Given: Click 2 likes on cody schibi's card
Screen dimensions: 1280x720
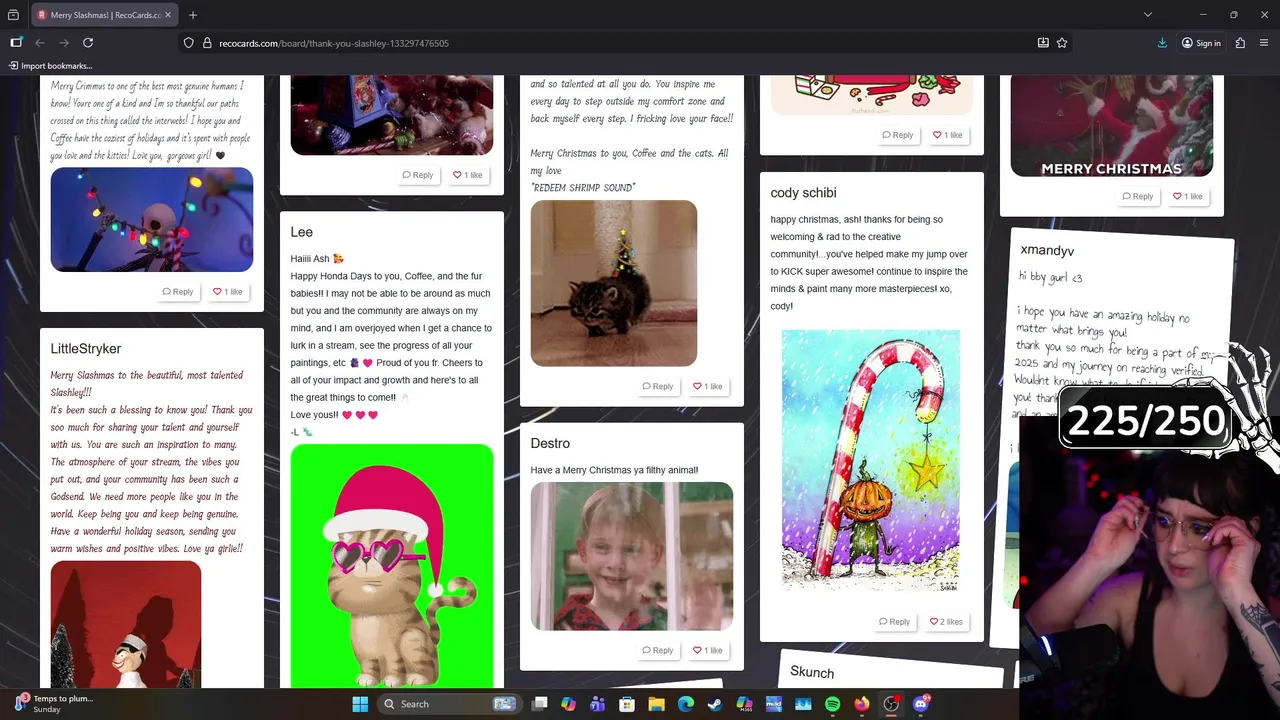Looking at the screenshot, I should point(946,622).
